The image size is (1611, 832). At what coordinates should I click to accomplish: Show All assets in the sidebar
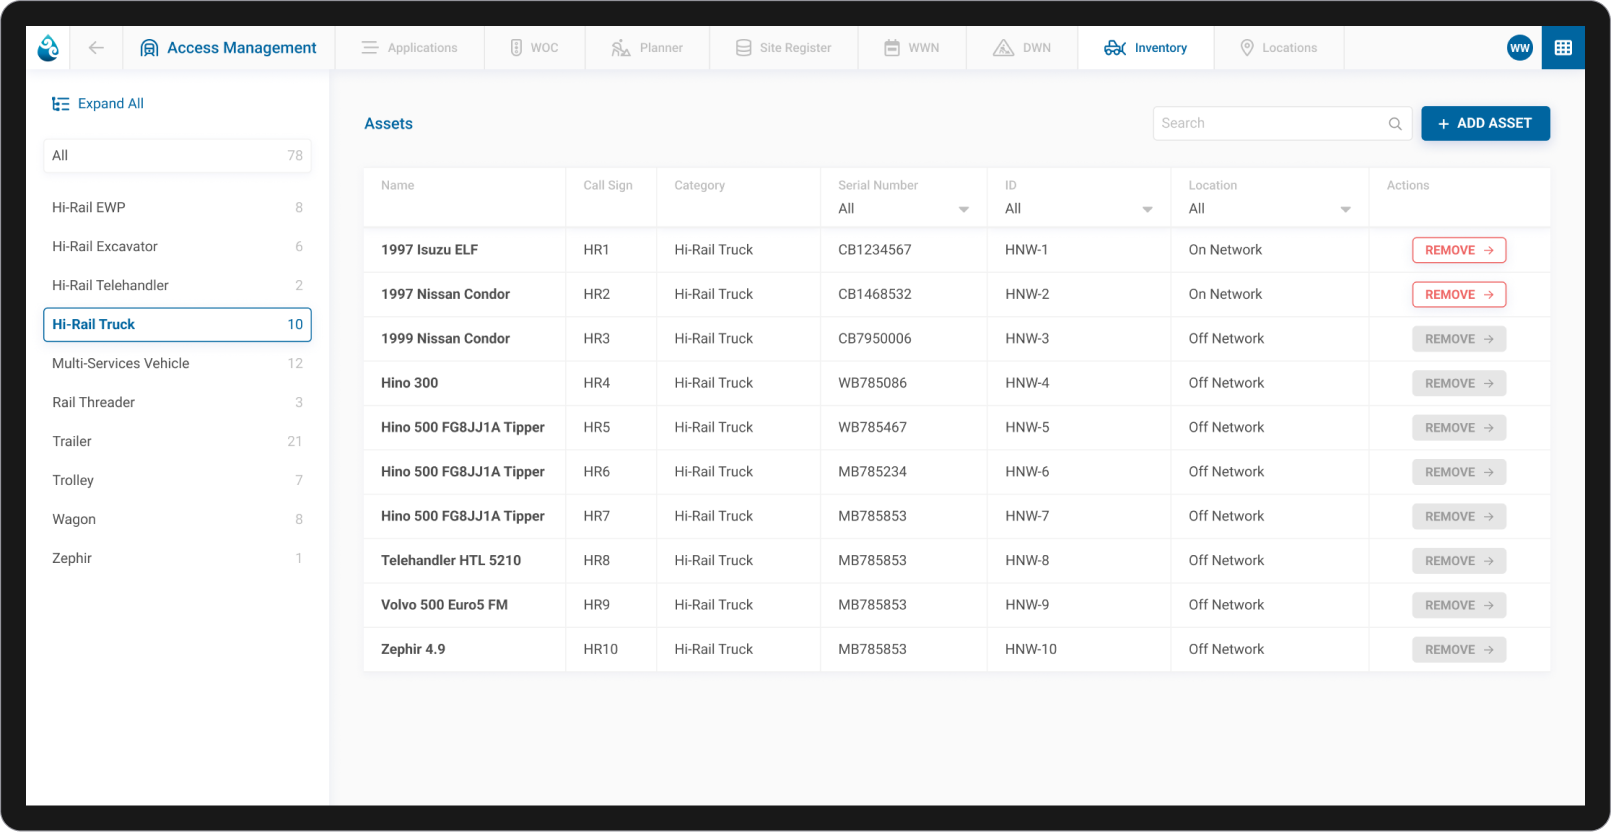pyautogui.click(x=177, y=156)
